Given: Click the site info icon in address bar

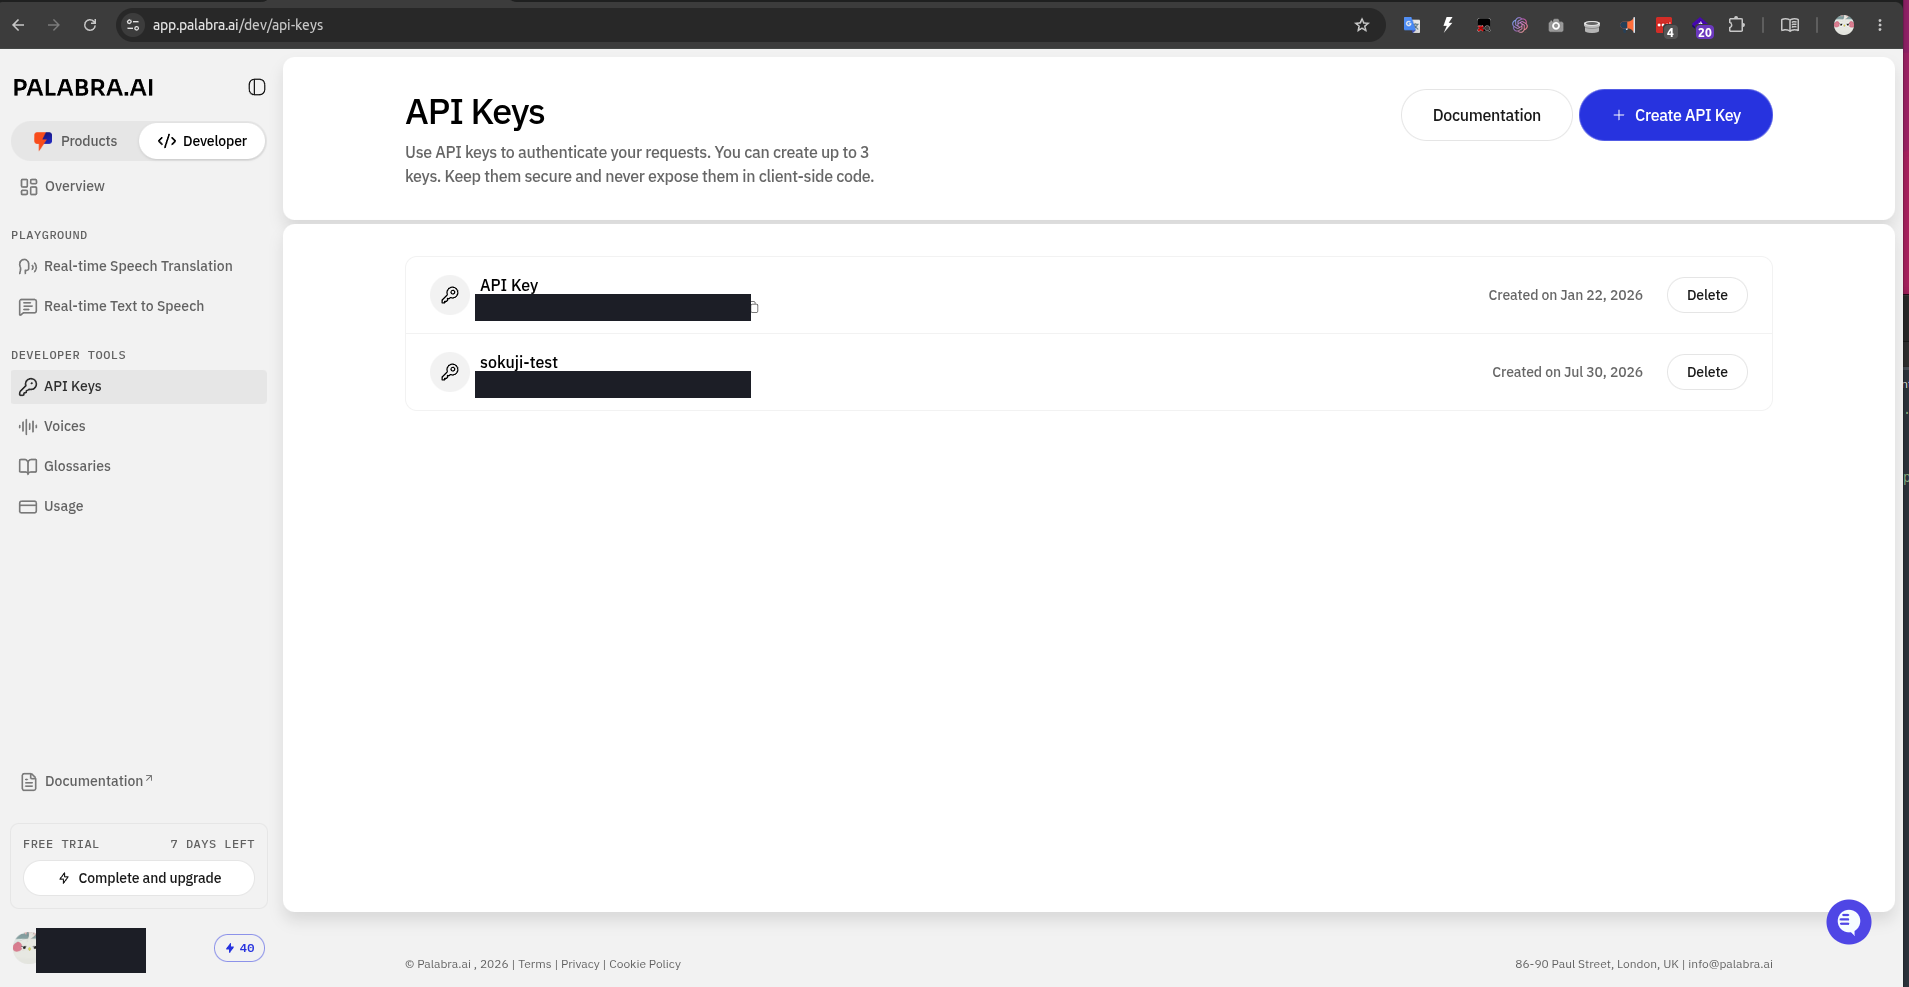Looking at the screenshot, I should (133, 25).
